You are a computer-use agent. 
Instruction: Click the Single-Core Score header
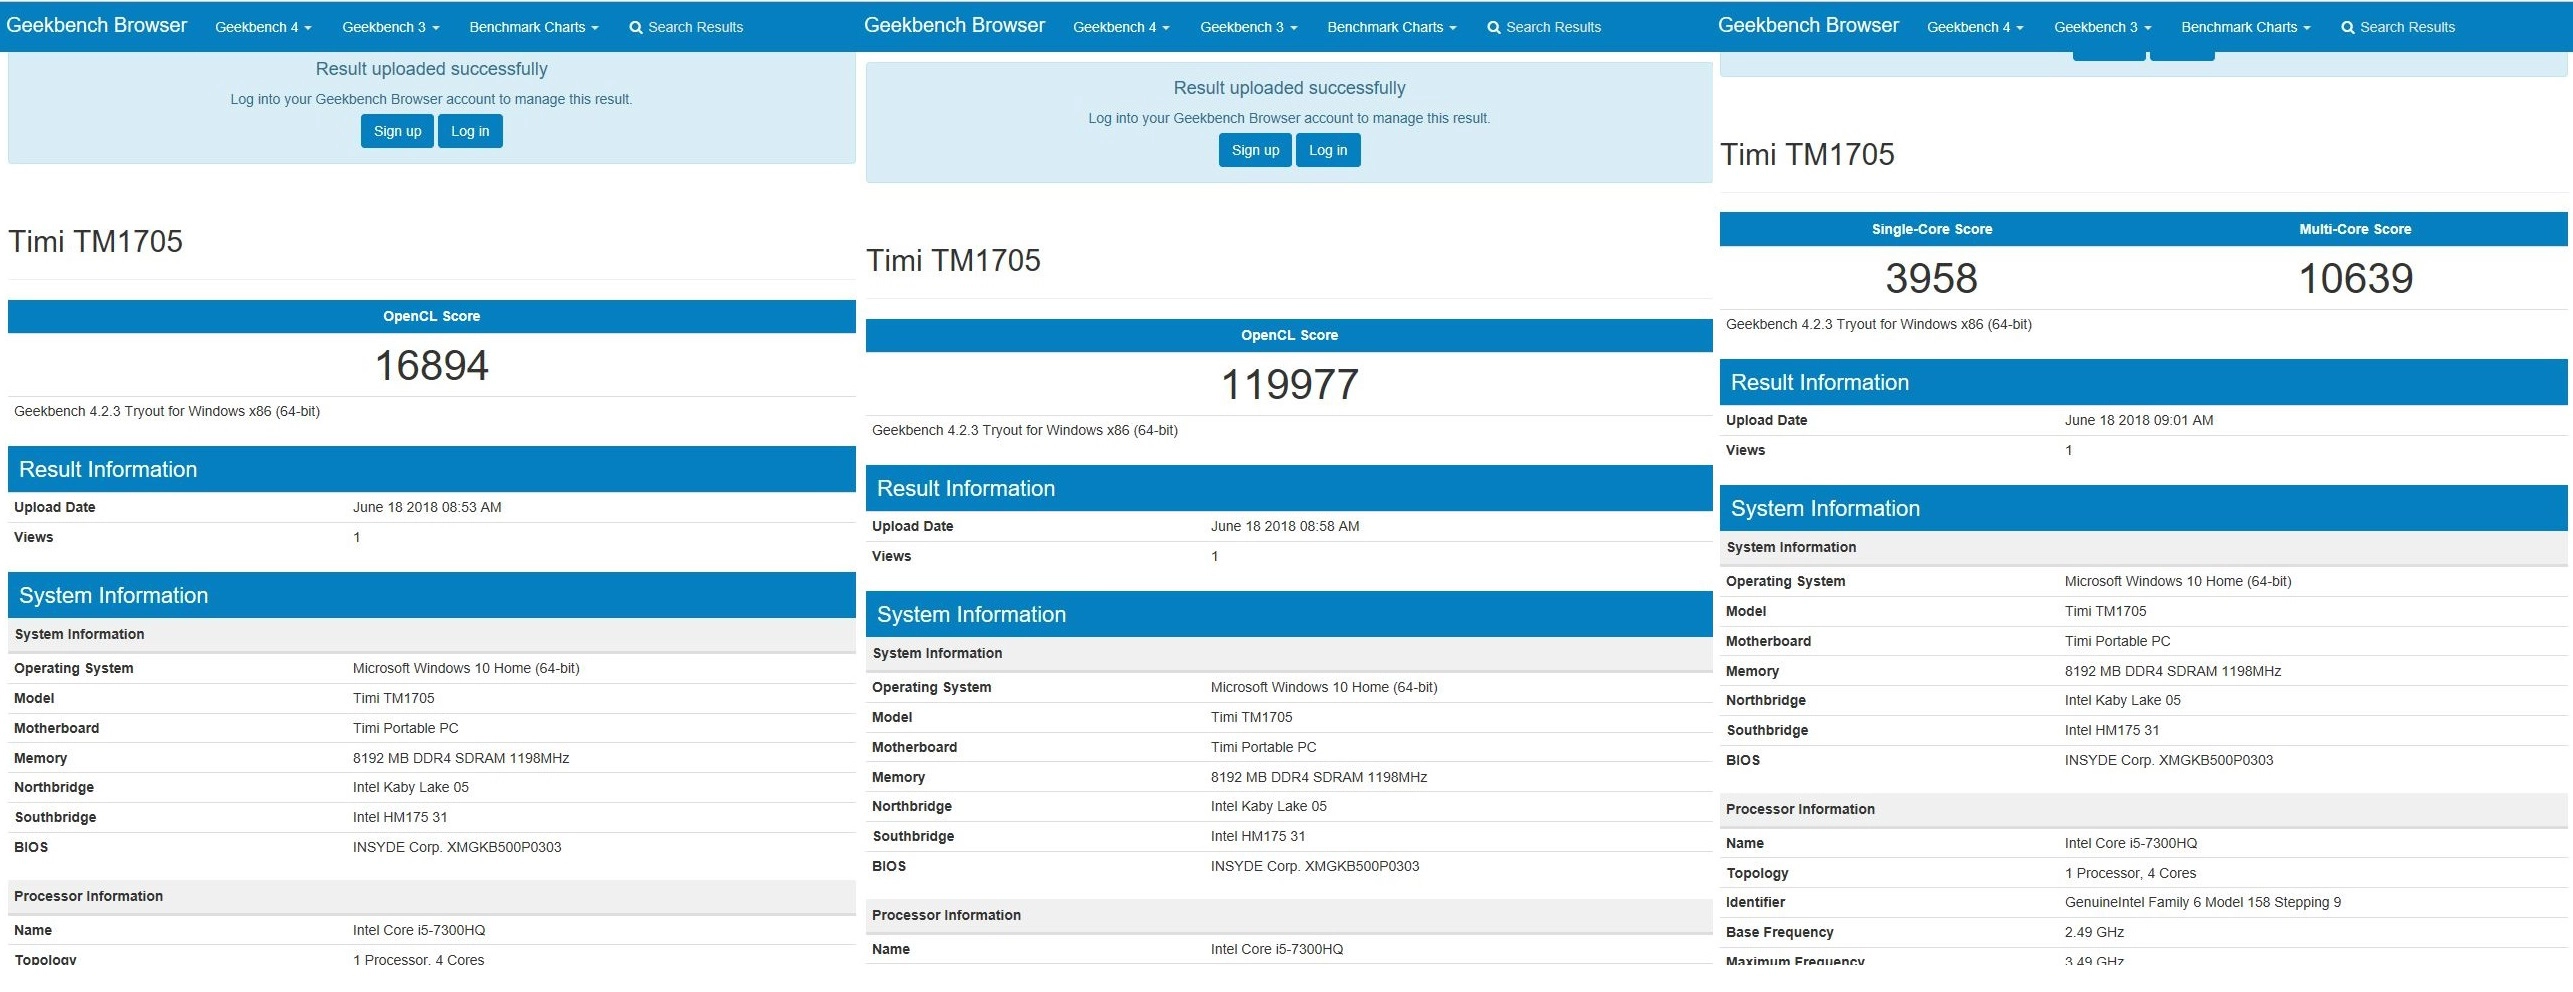pyautogui.click(x=1932, y=229)
